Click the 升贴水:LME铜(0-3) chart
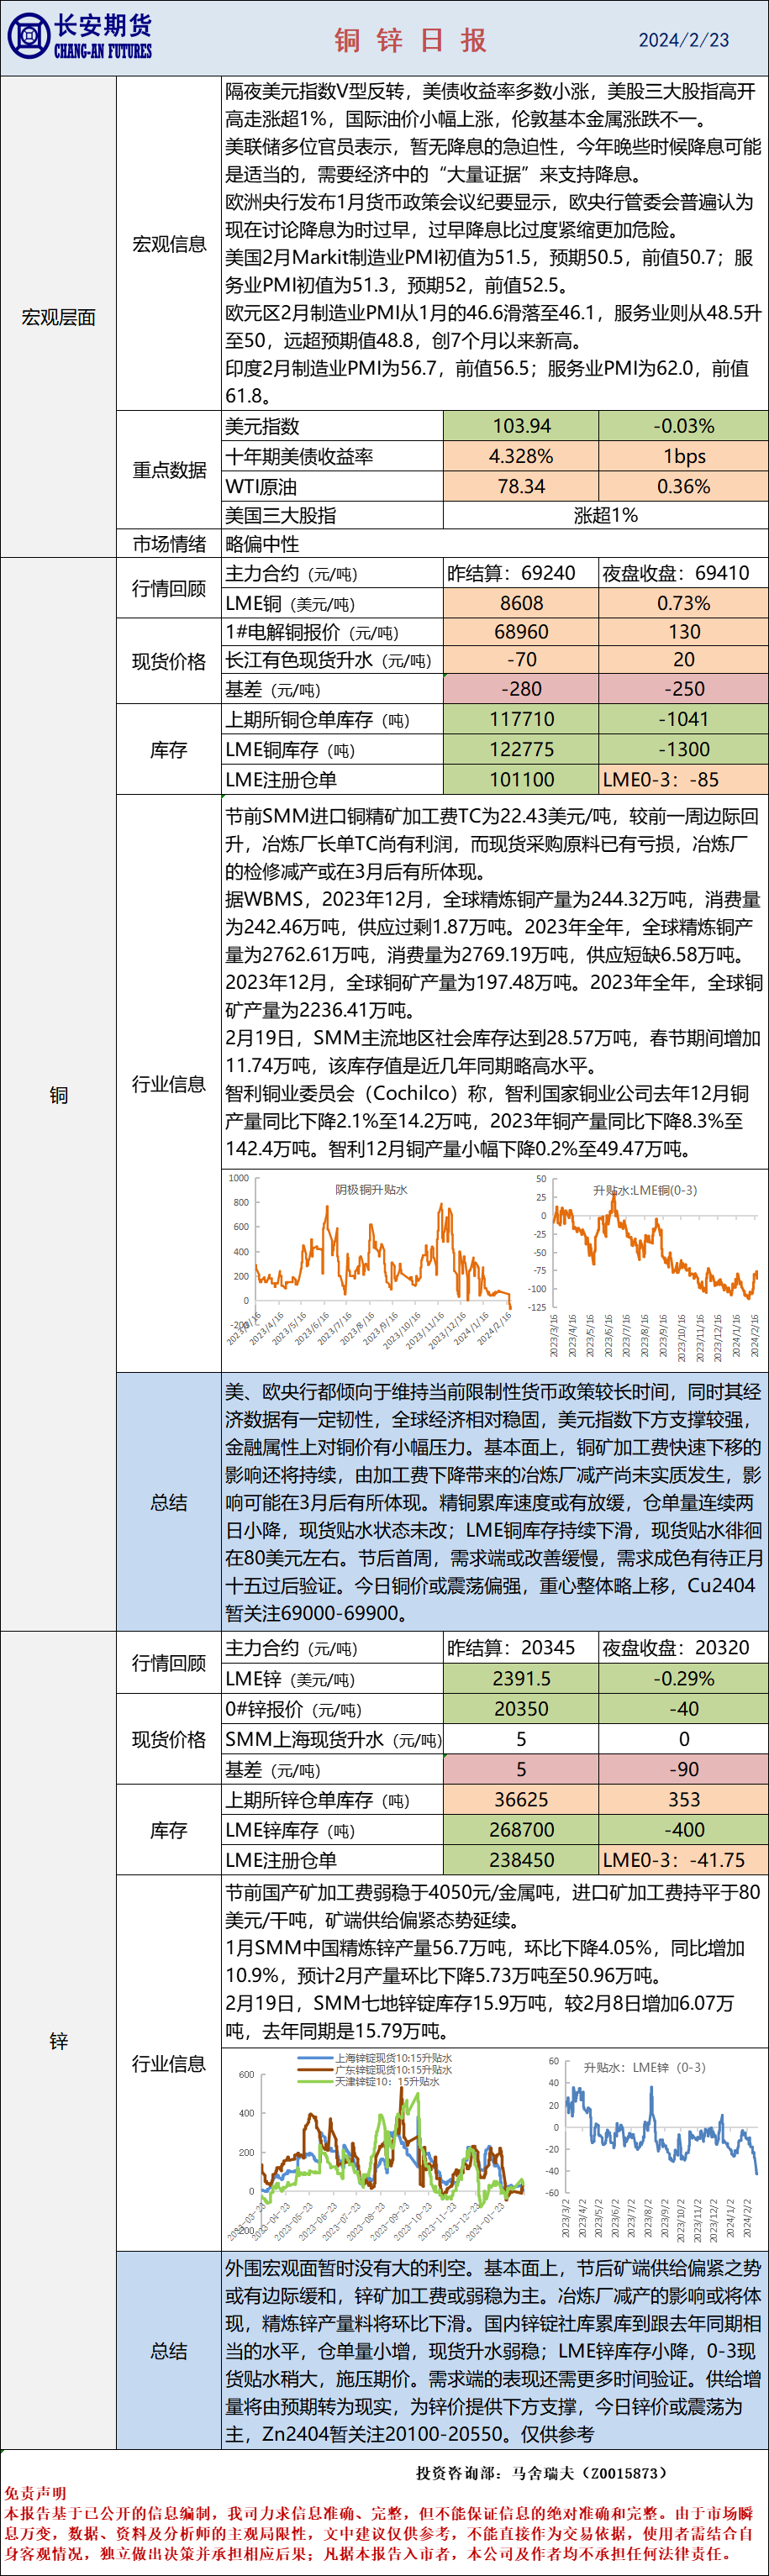Screen dimensions: 769x2576 [645, 1266]
